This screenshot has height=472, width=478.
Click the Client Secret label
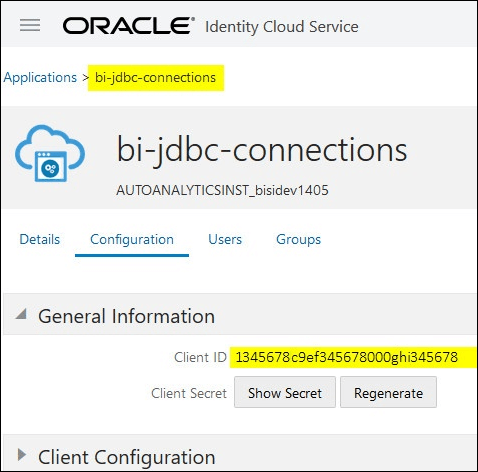tap(189, 393)
